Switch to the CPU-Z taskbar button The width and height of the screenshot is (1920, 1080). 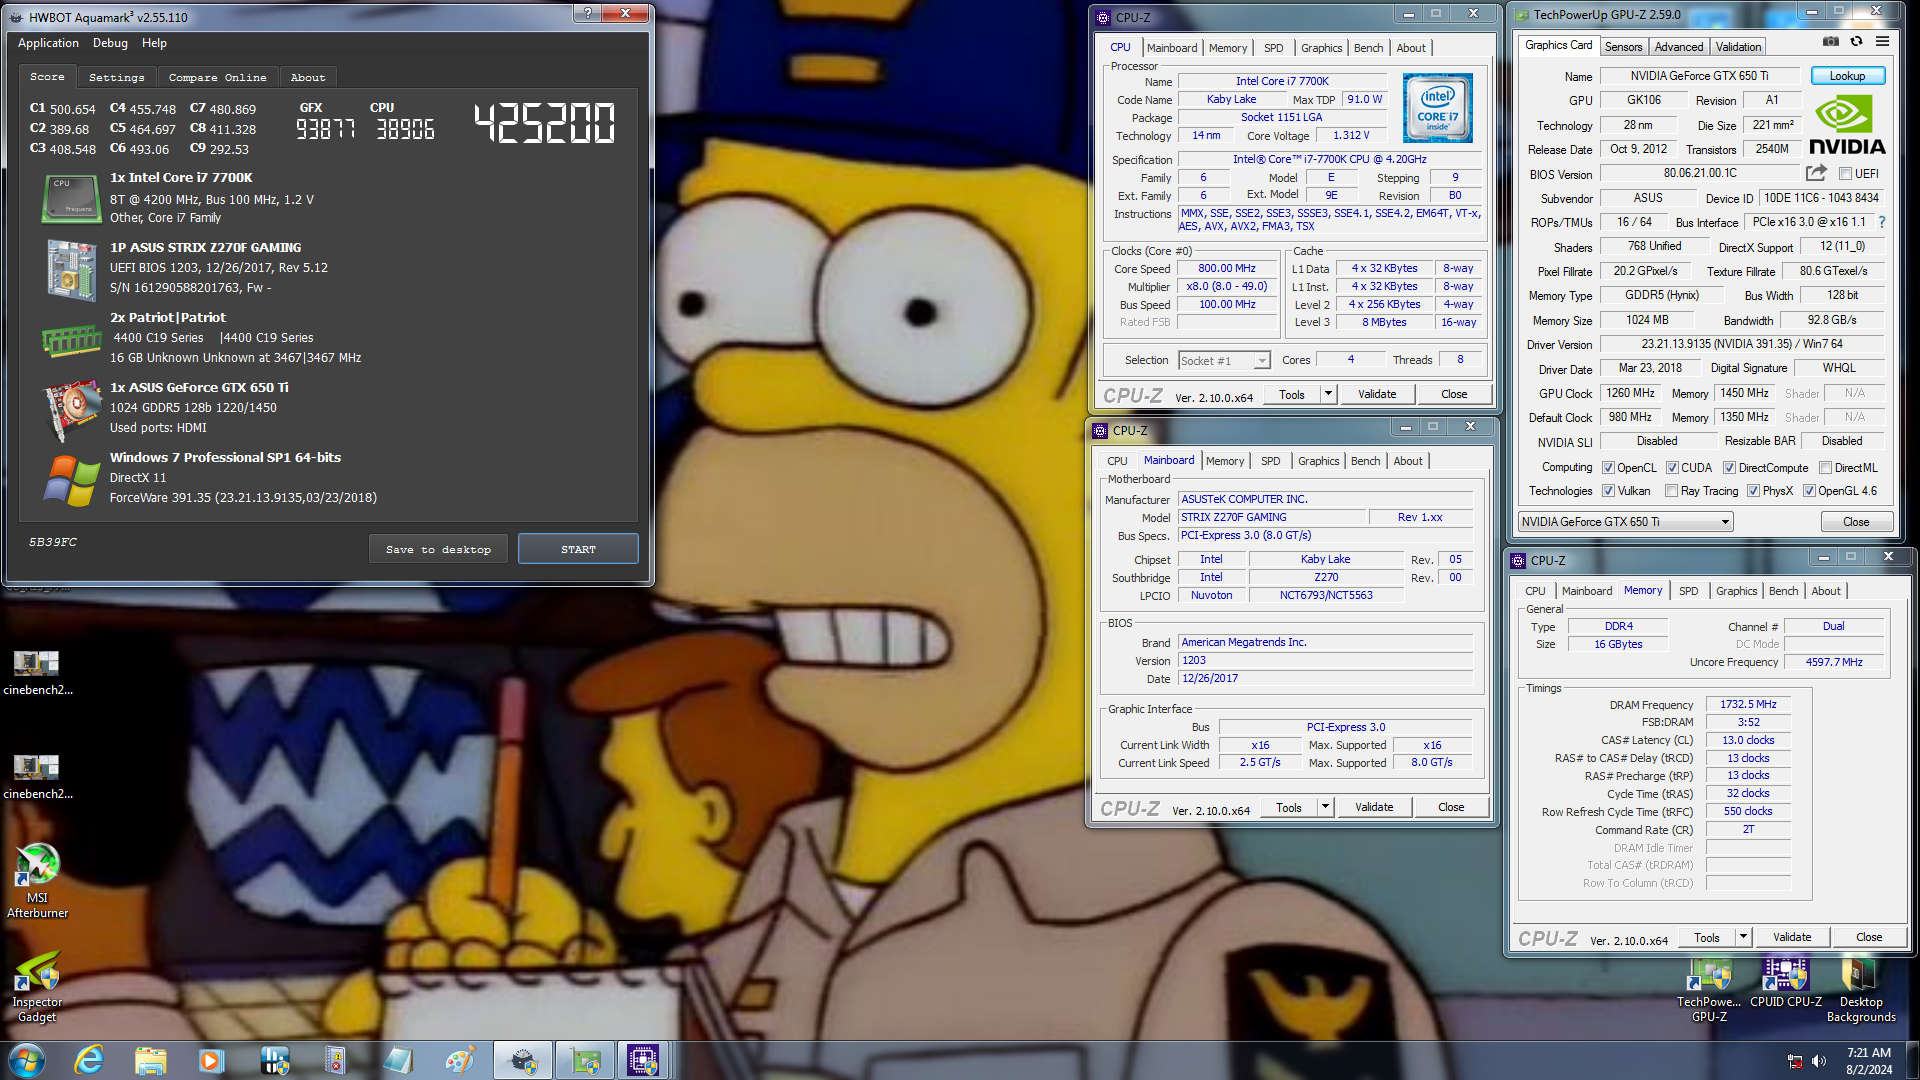tap(642, 1060)
